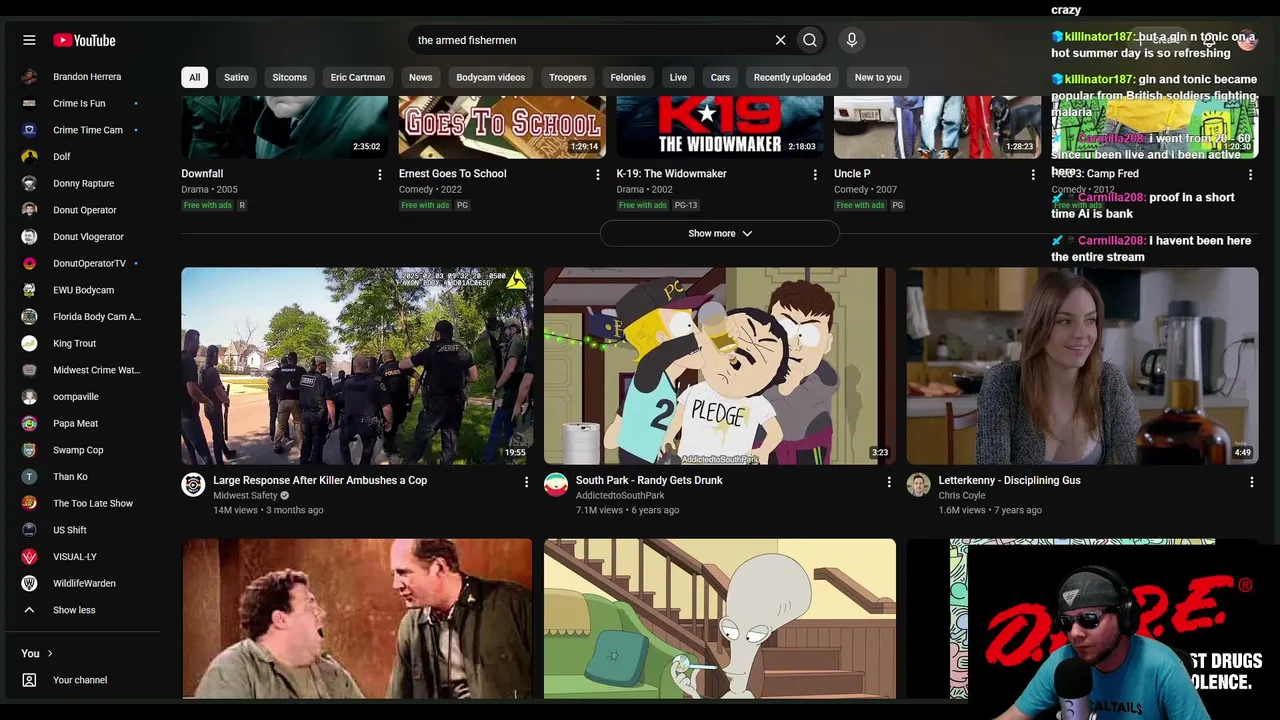
Task: Play Large Response After Killer Ambushes thumbnail
Action: click(357, 365)
